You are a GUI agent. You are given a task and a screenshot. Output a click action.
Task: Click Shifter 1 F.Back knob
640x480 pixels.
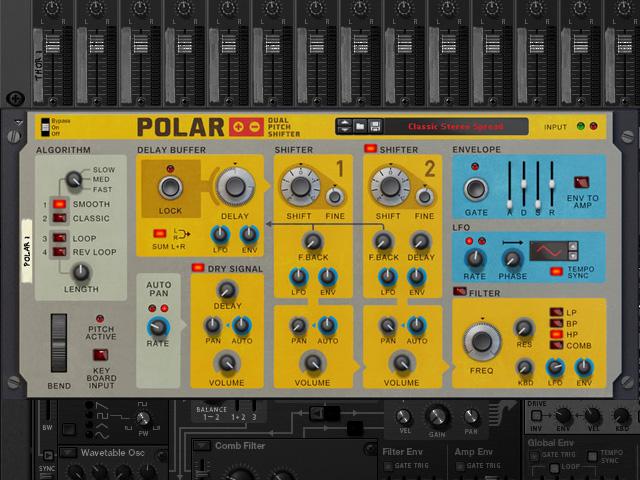click(x=313, y=242)
